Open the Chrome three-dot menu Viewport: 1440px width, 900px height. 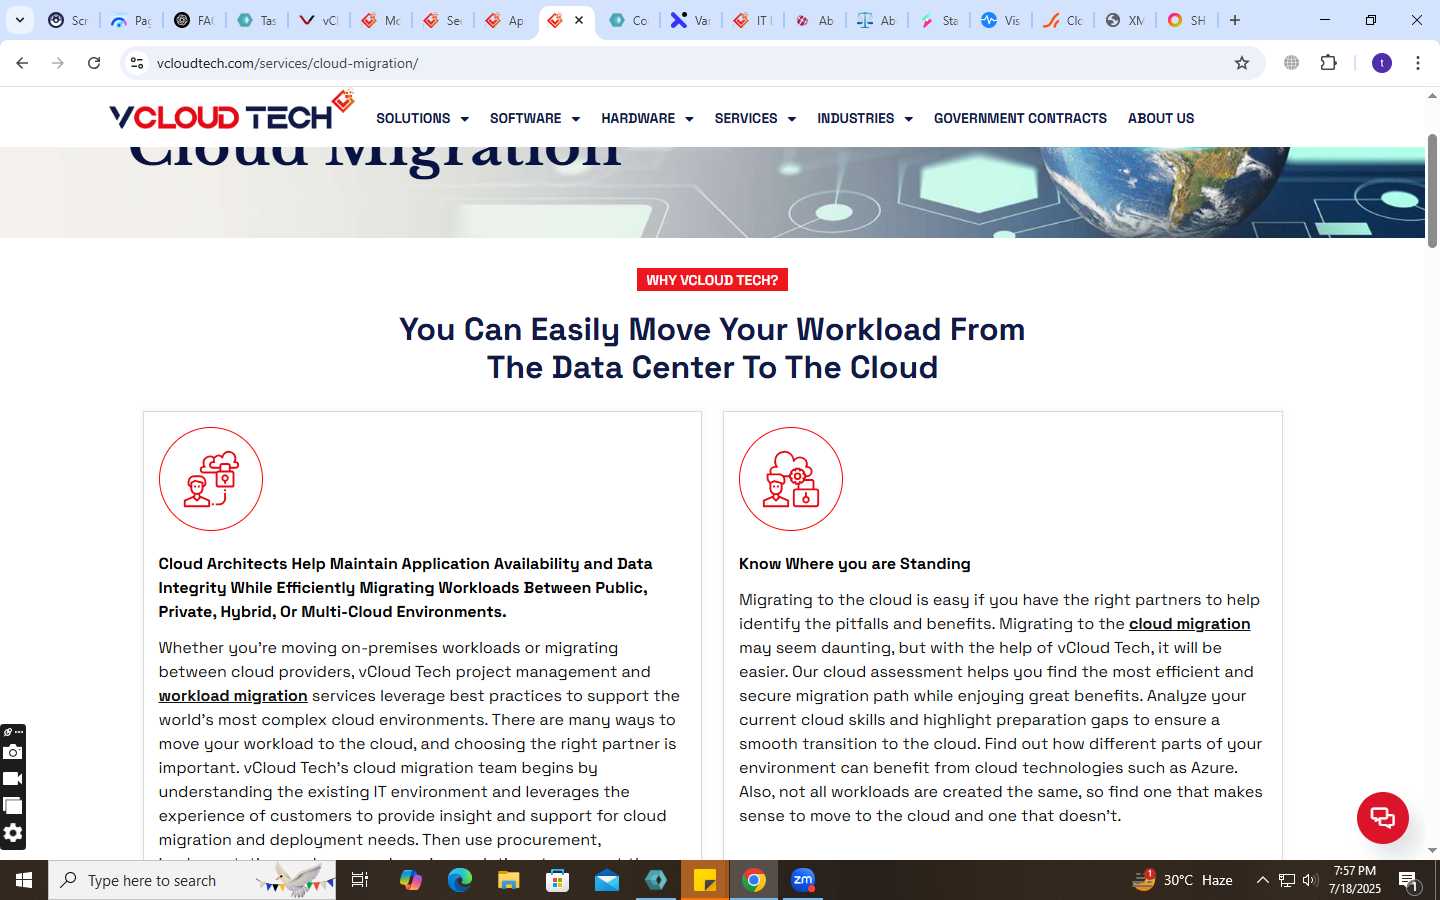click(x=1418, y=63)
